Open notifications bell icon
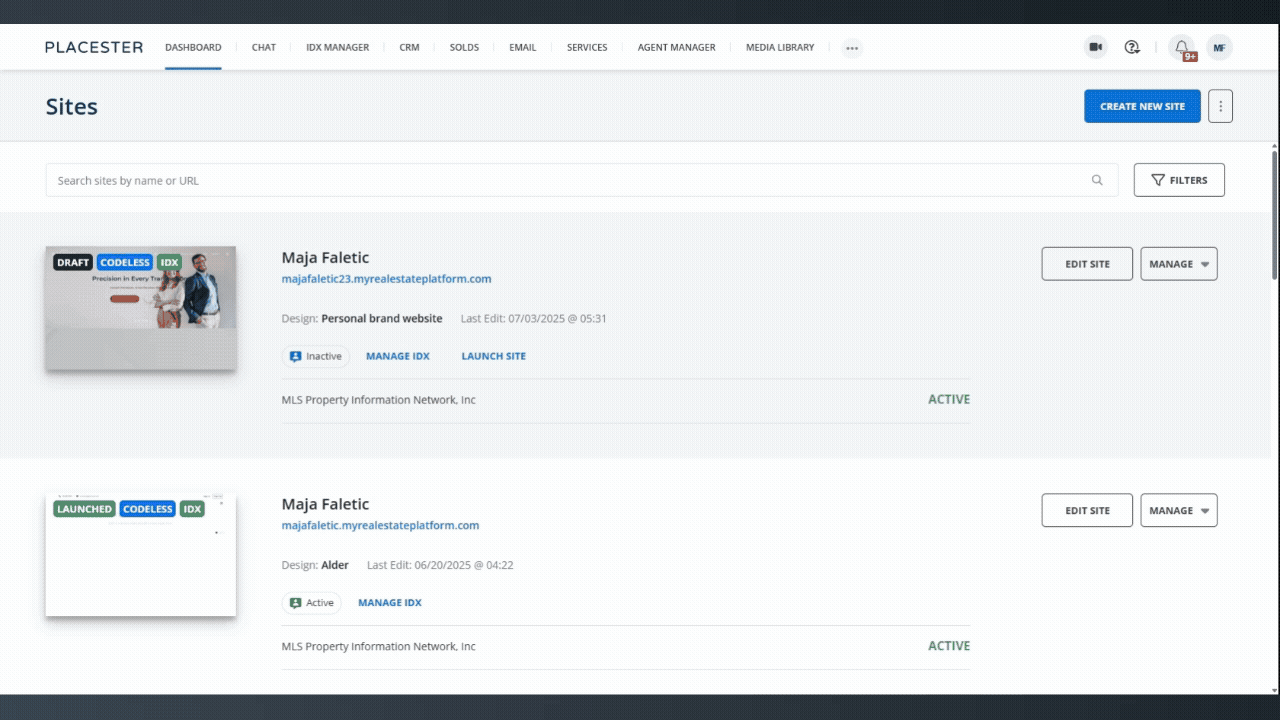Viewport: 1280px width, 720px height. coord(1182,47)
